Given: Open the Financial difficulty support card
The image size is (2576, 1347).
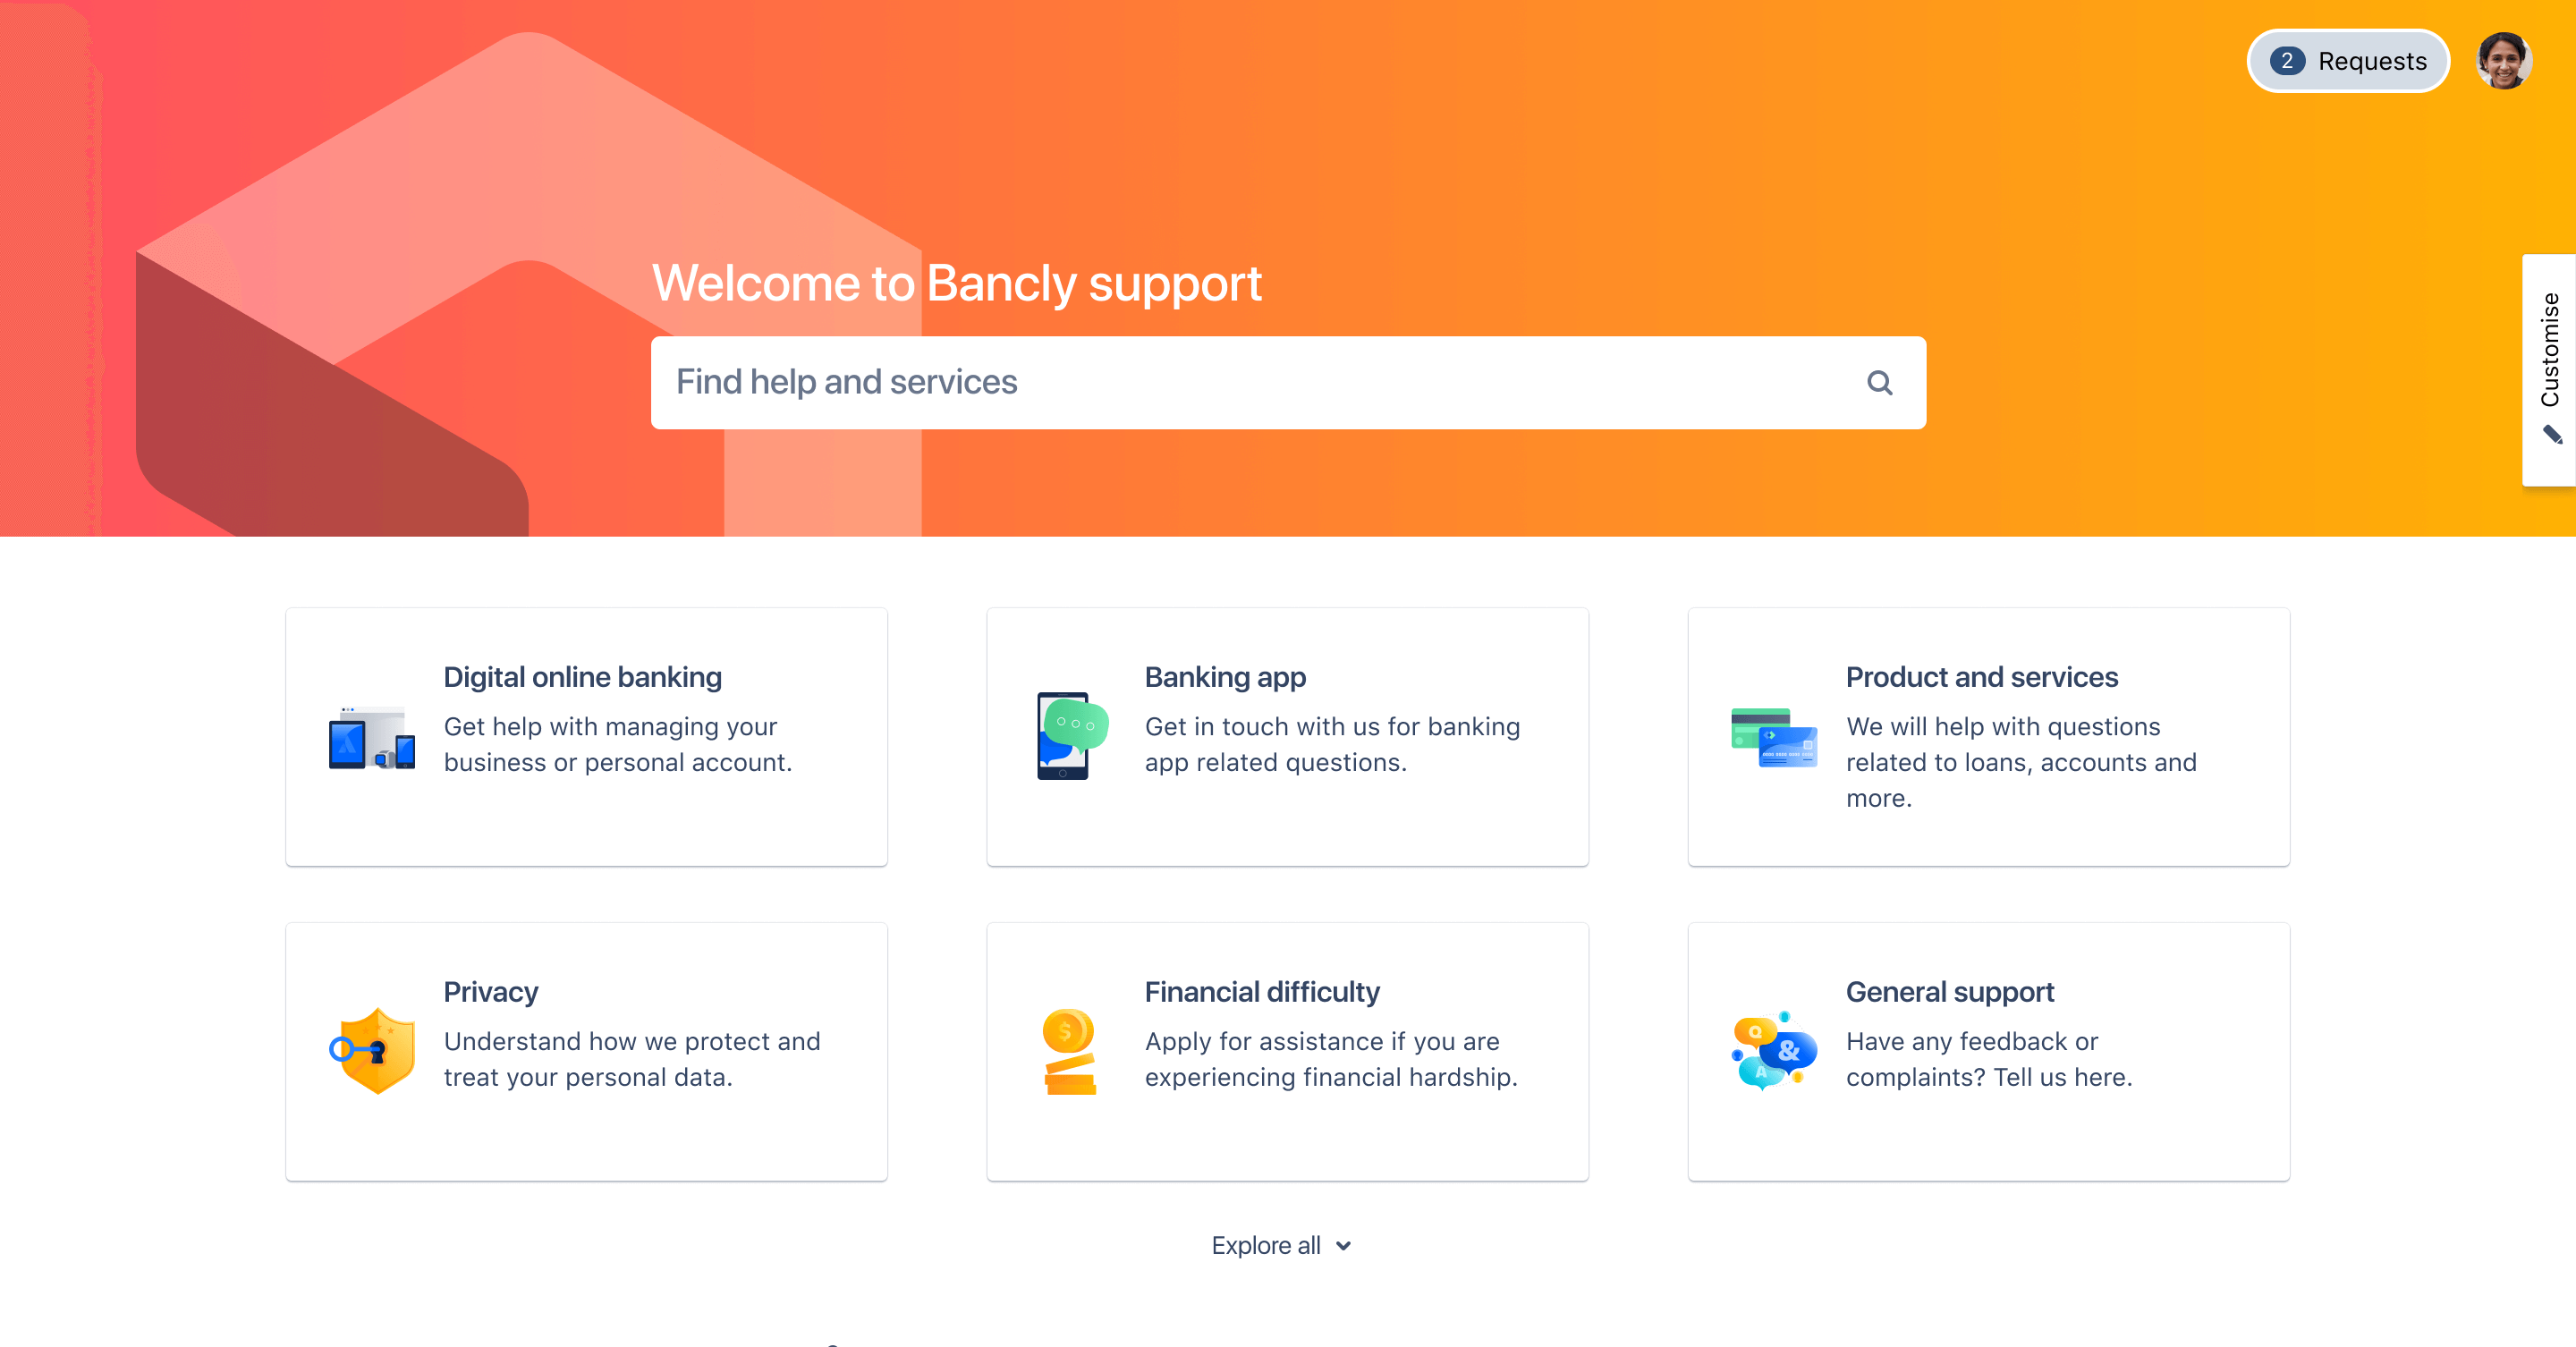Looking at the screenshot, I should pyautogui.click(x=1288, y=1053).
